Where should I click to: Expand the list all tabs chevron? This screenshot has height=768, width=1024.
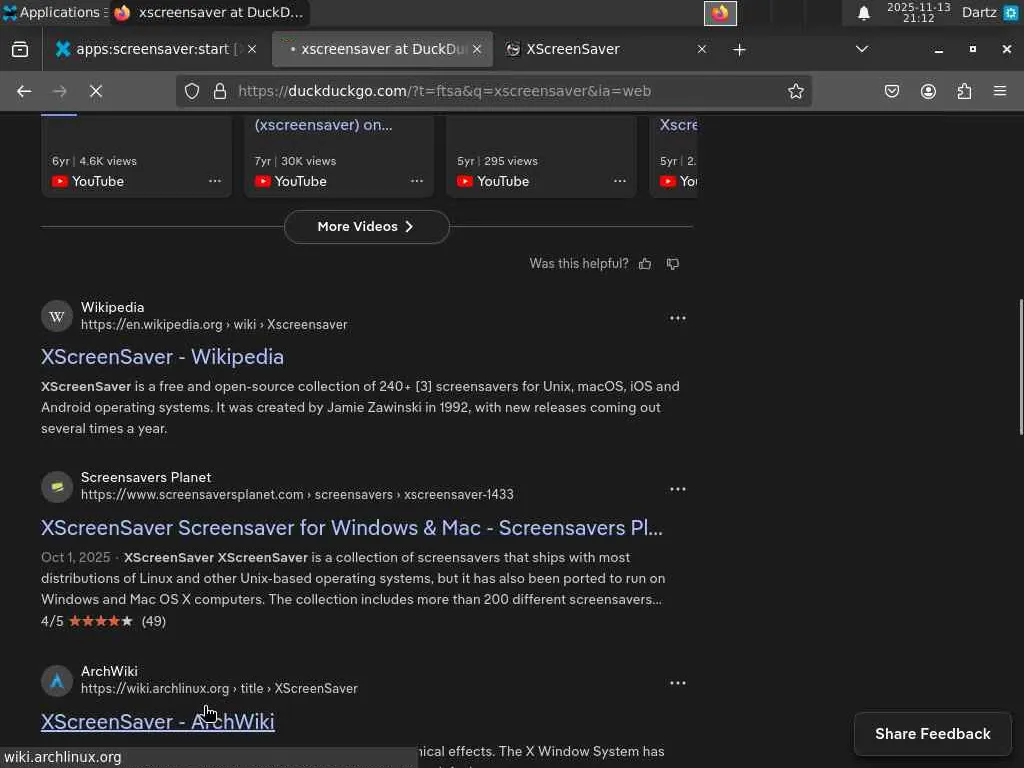[862, 50]
